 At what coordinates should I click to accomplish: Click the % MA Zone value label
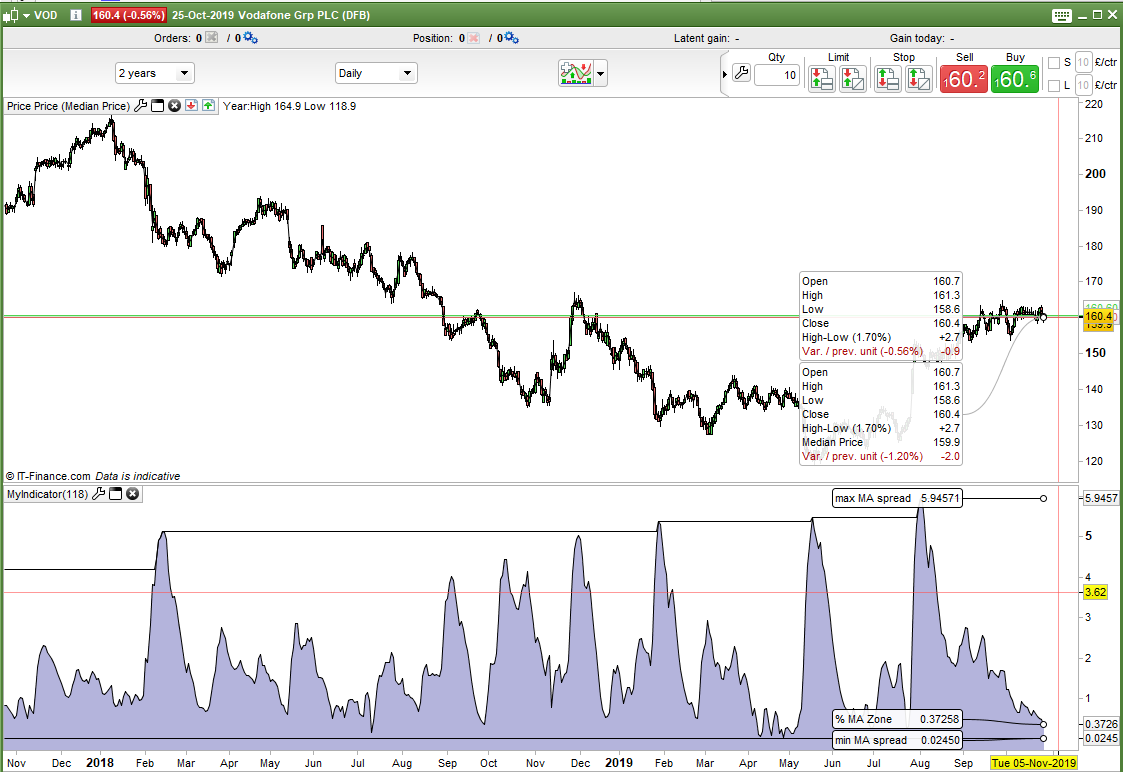(897, 719)
